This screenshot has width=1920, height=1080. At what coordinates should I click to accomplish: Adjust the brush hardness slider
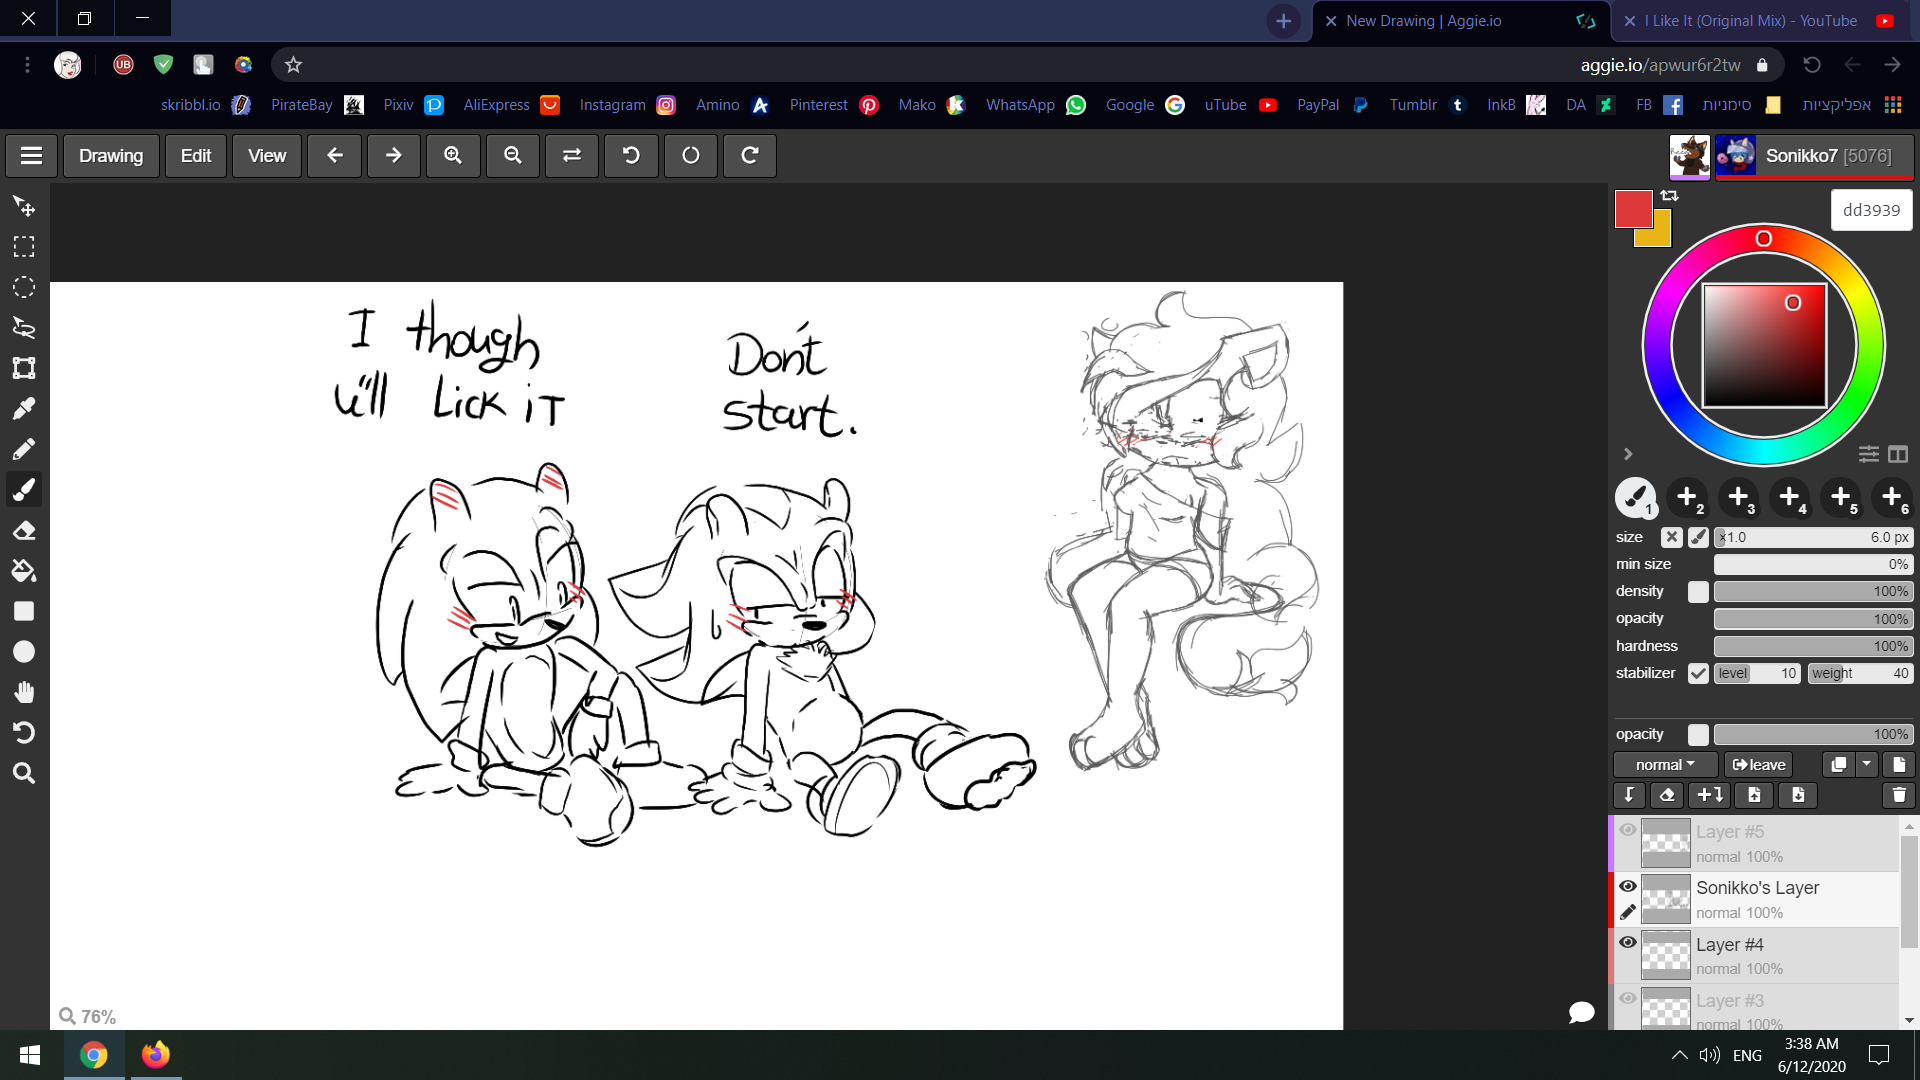click(x=1812, y=646)
